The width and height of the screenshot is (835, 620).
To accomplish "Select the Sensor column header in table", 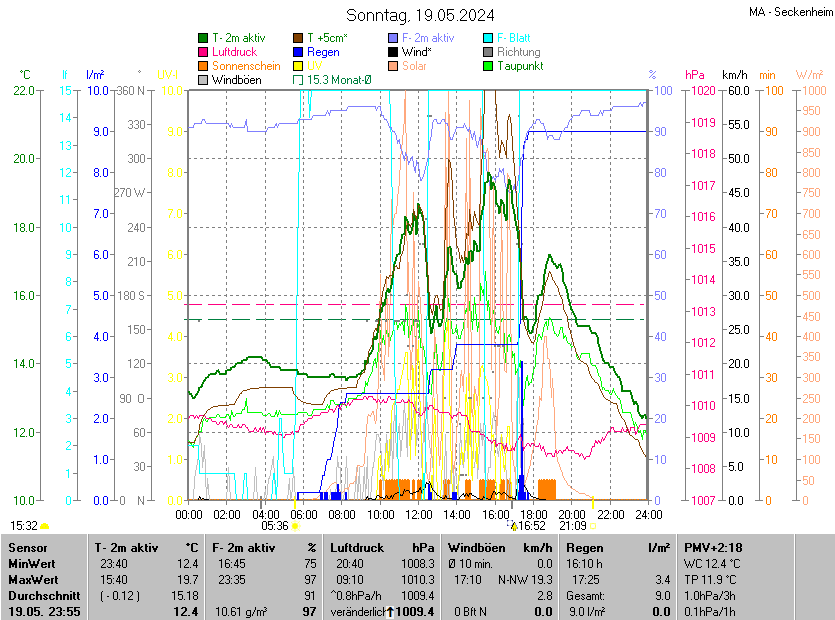I will [28, 548].
